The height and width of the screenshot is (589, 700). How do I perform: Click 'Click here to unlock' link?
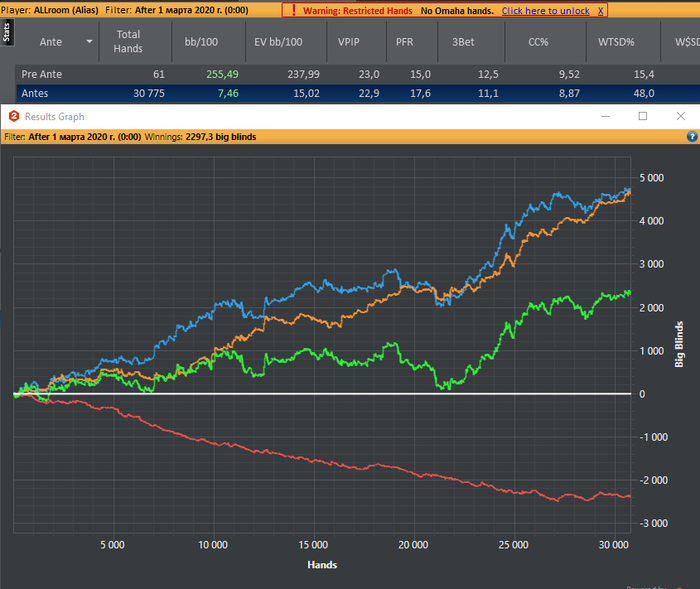pos(546,11)
